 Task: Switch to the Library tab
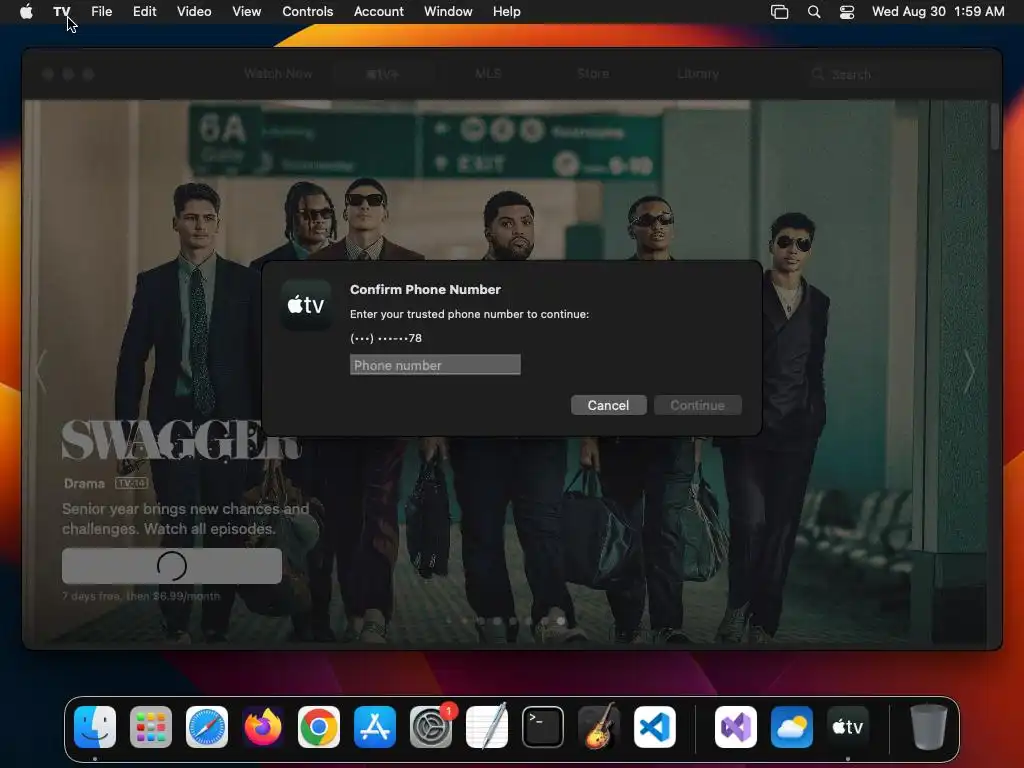pos(697,74)
